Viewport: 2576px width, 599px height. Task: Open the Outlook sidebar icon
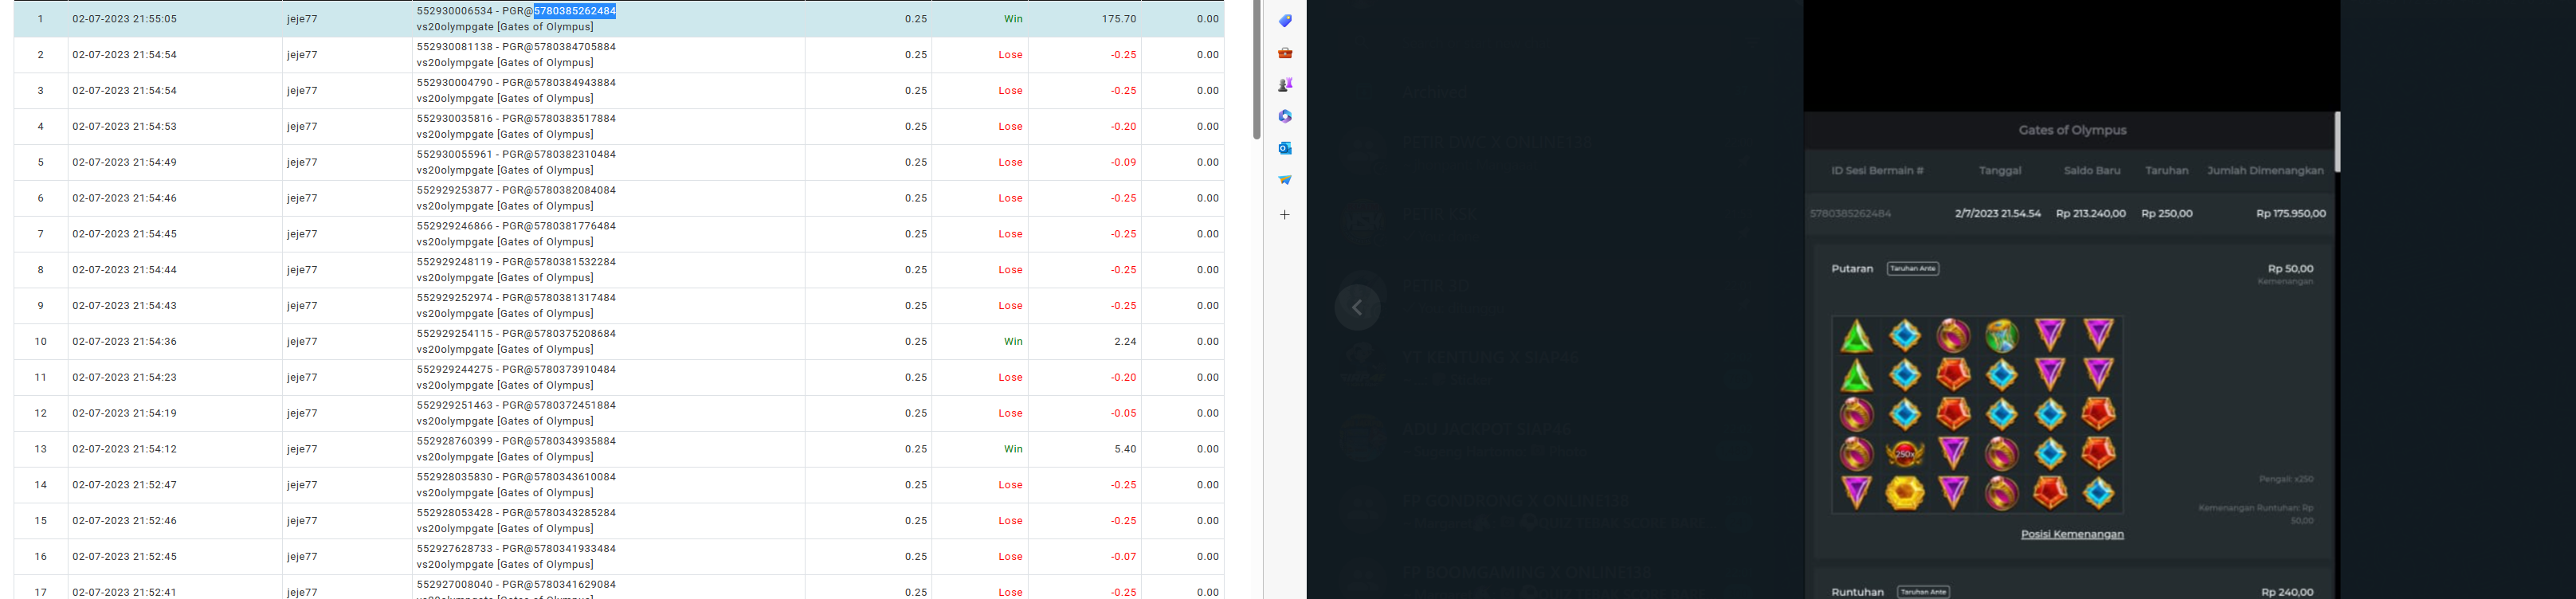click(1285, 148)
